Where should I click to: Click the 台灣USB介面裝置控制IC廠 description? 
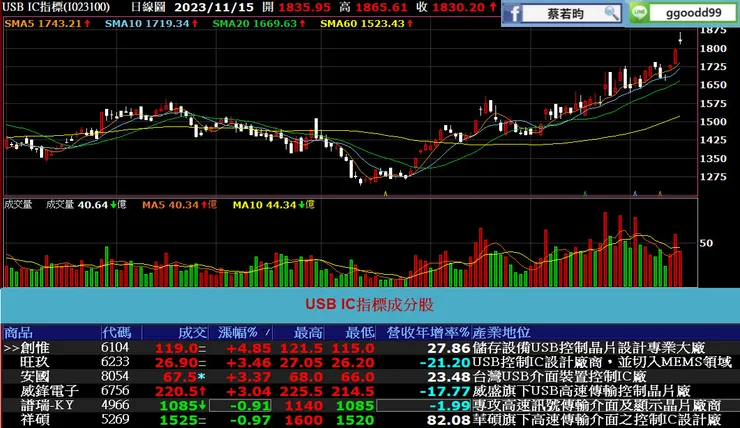(559, 377)
